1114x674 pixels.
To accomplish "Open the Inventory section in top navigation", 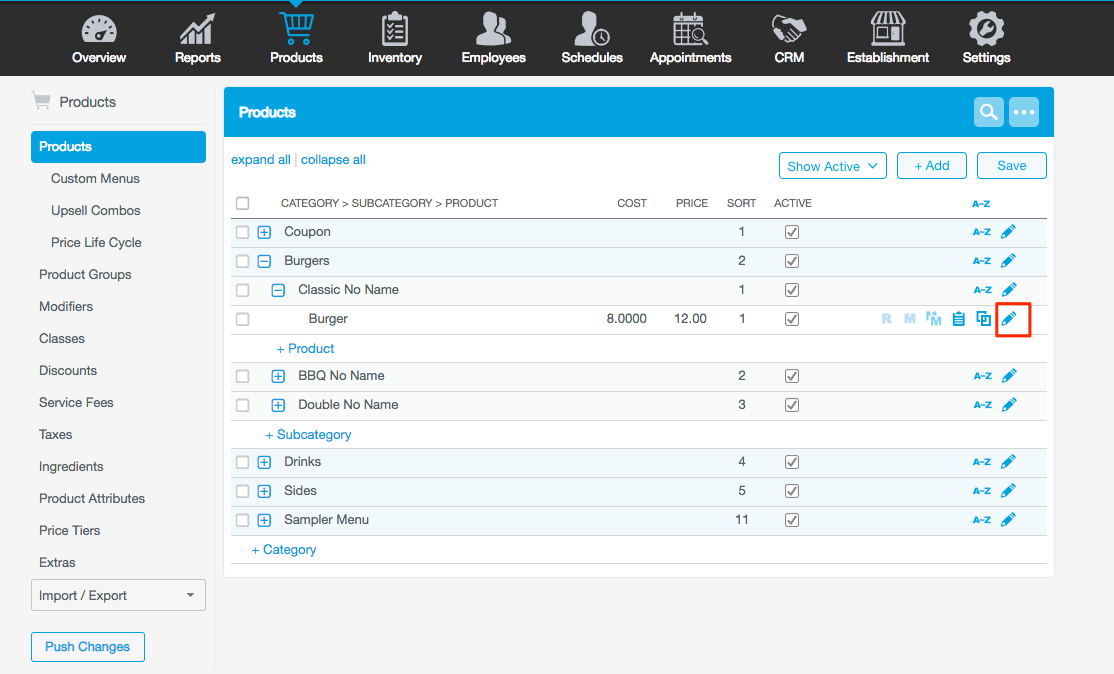I will coord(394,38).
